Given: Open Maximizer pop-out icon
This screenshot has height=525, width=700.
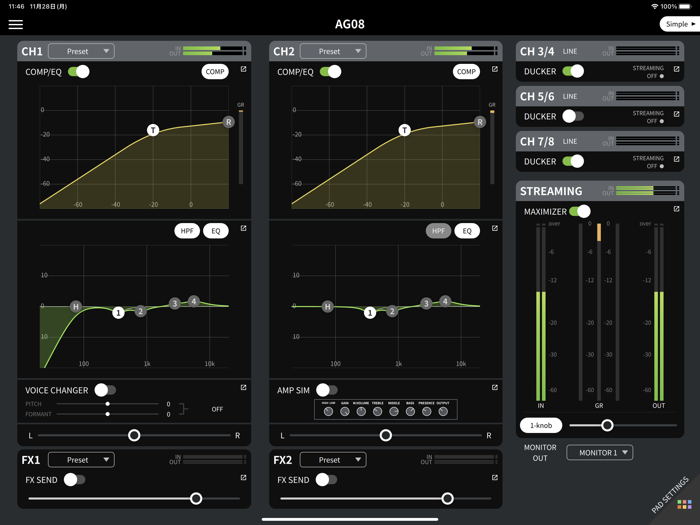Looking at the screenshot, I should point(676,209).
